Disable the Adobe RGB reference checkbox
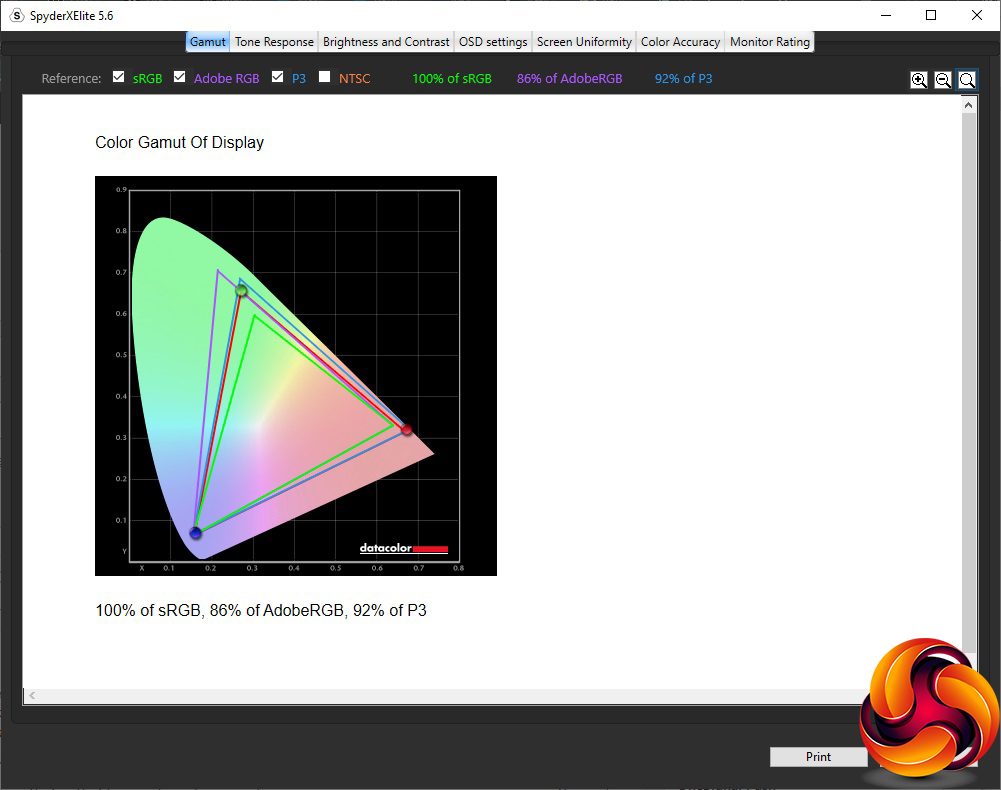Screen dimensions: 1001x790 point(180,77)
